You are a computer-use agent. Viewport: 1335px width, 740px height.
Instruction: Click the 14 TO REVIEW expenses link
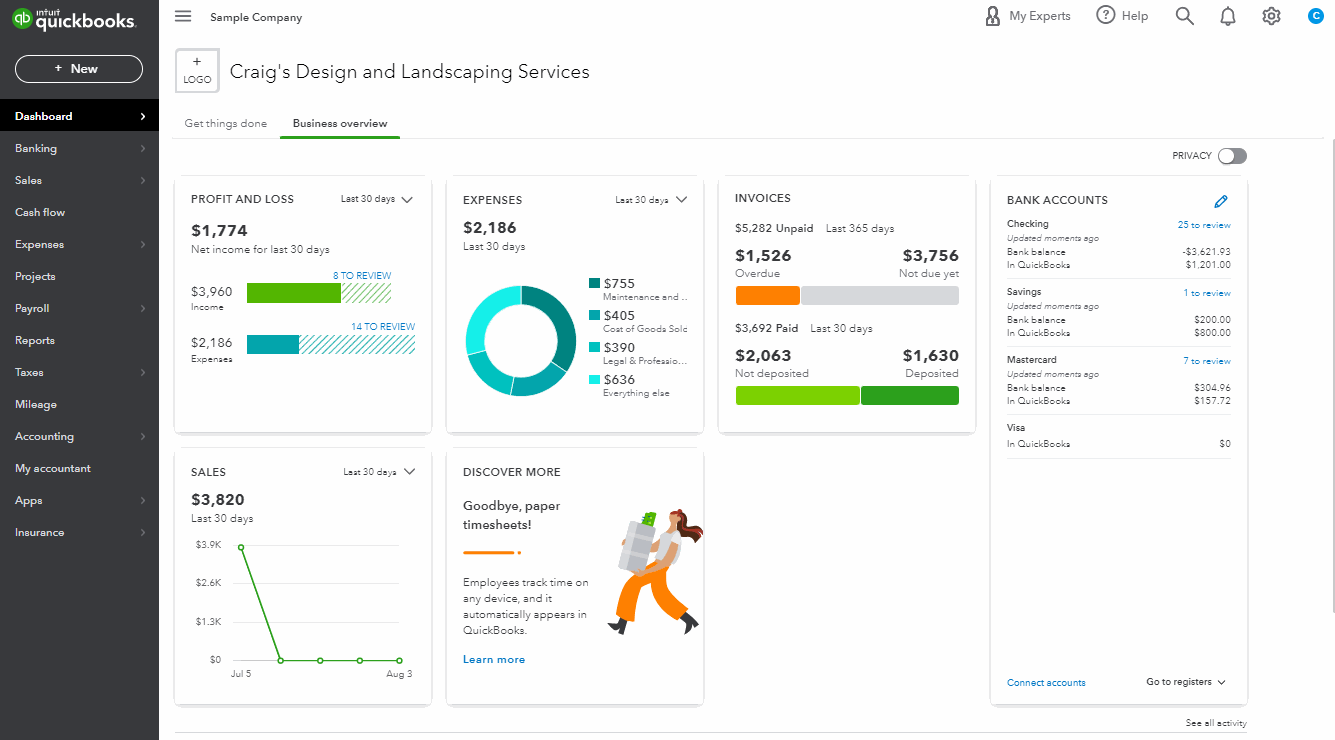click(x=383, y=327)
